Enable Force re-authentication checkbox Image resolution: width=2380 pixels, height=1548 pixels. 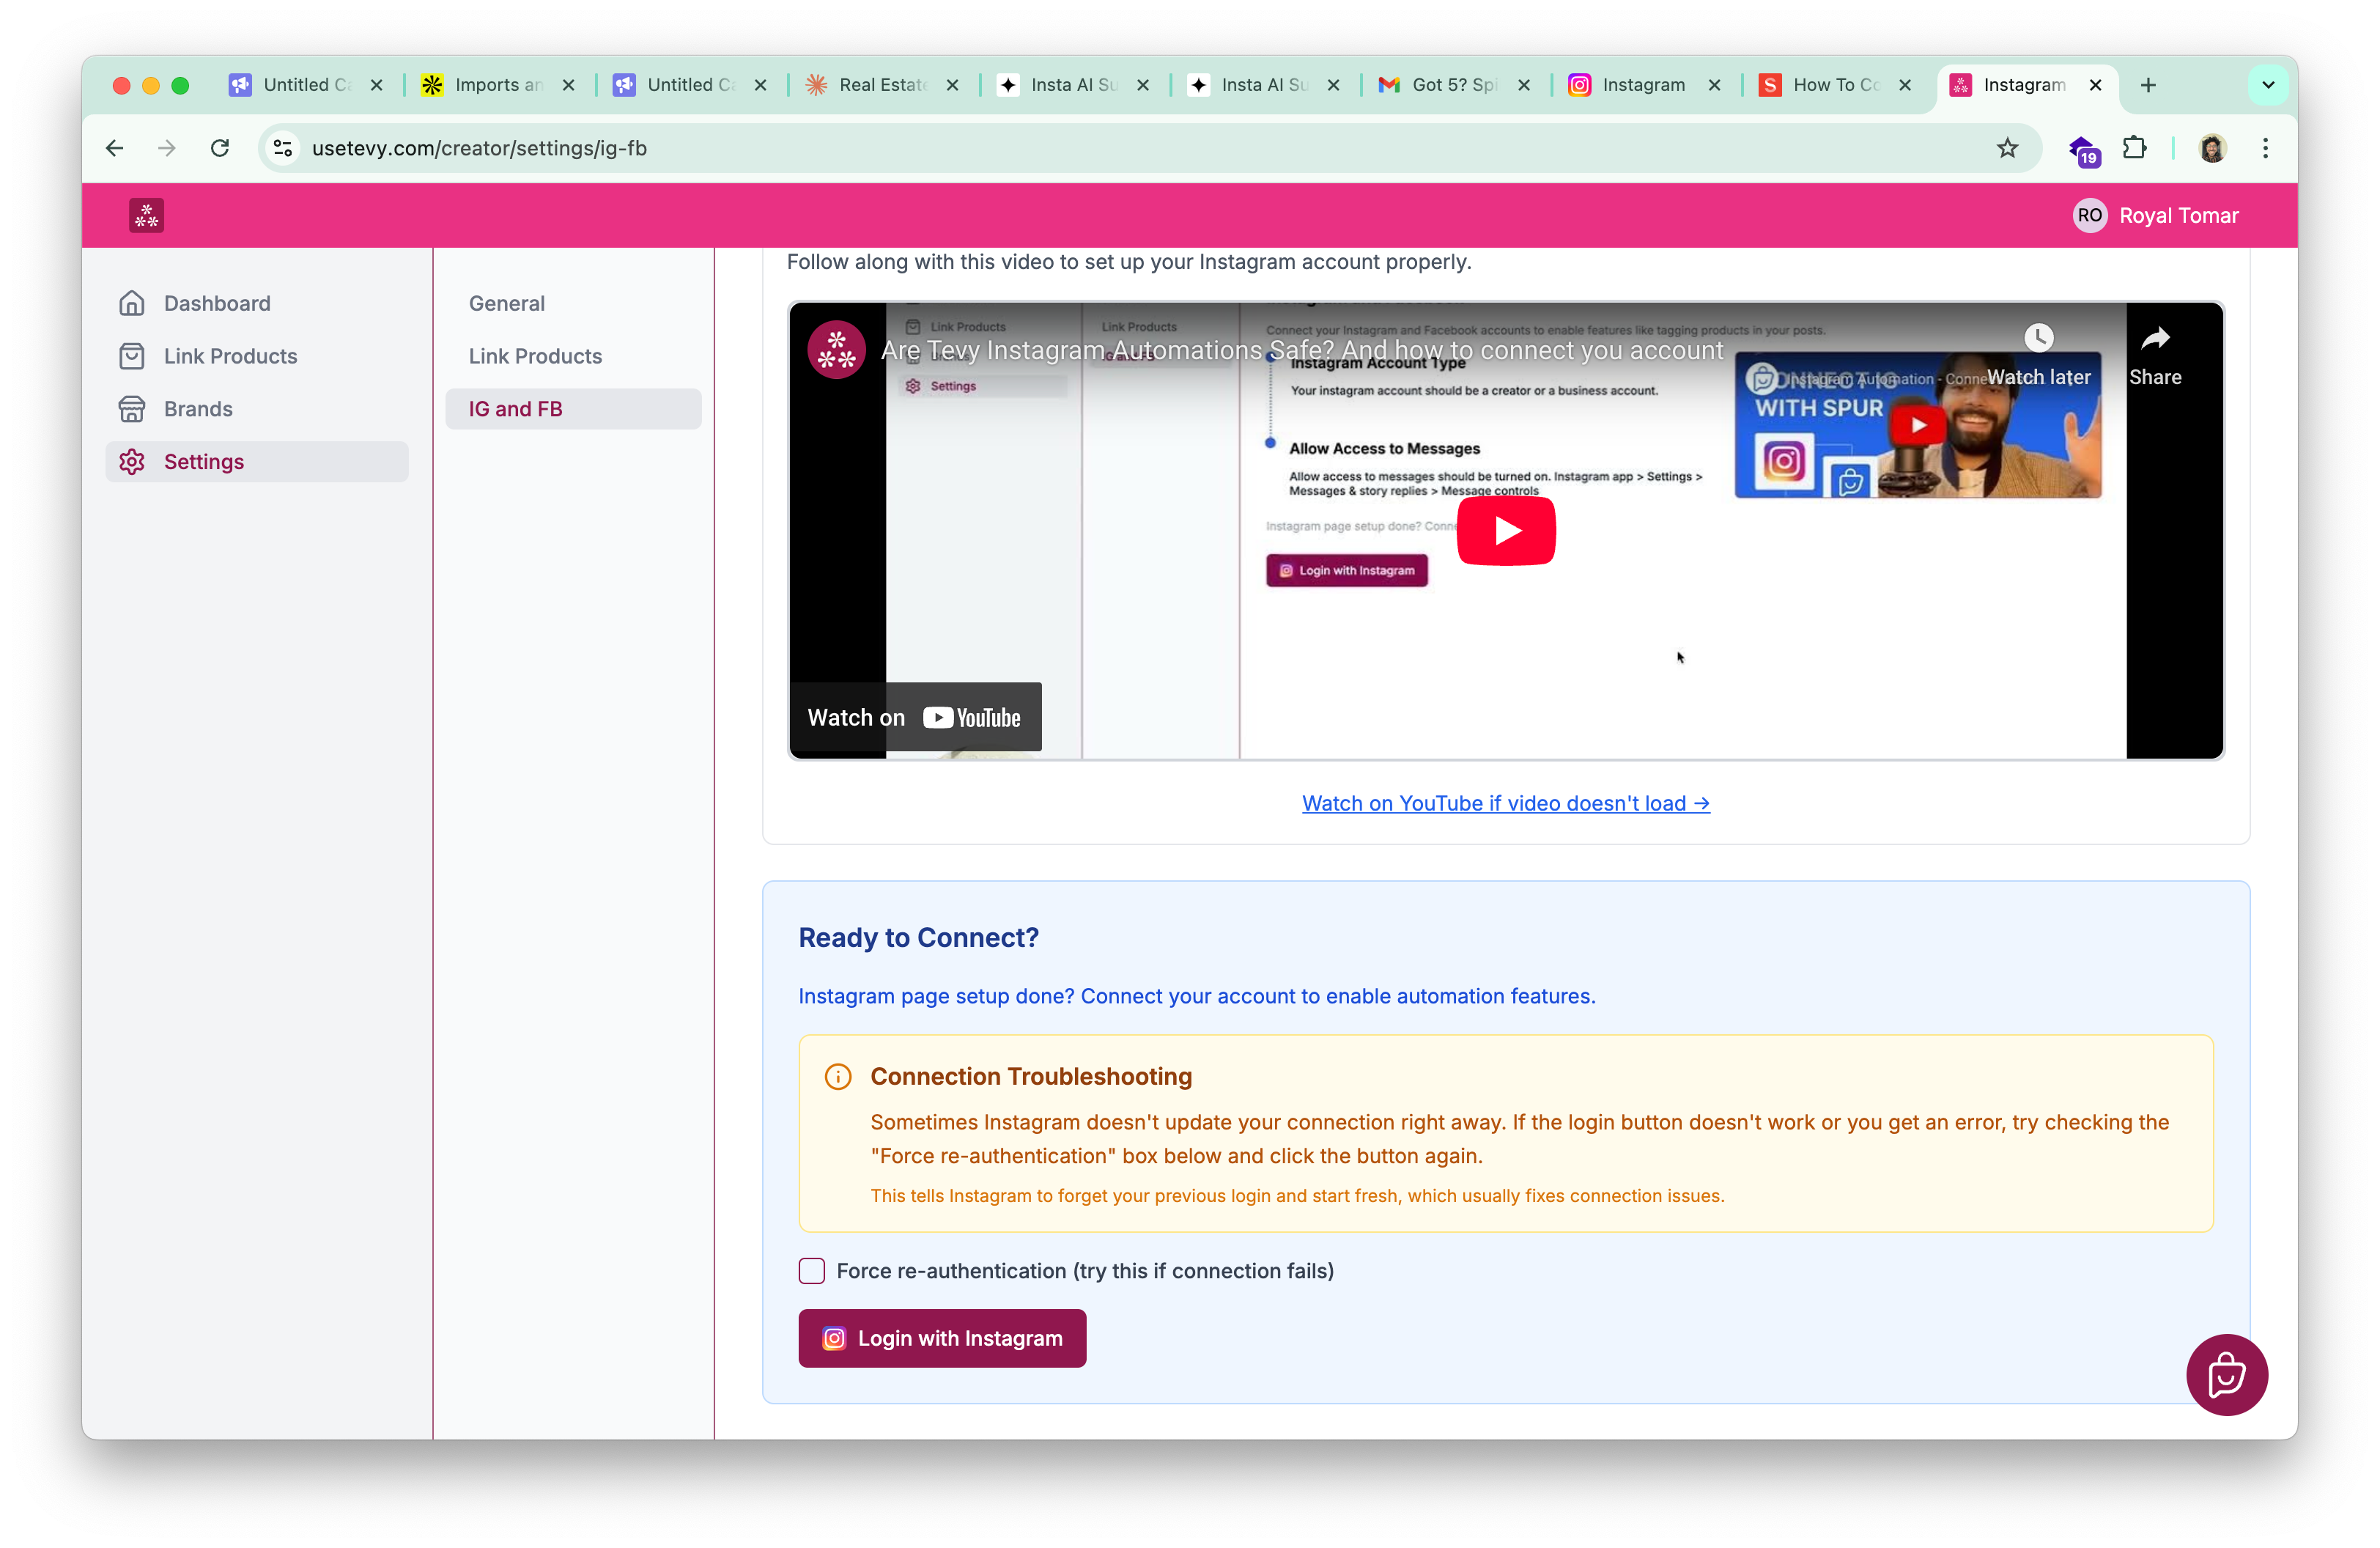click(x=811, y=1271)
